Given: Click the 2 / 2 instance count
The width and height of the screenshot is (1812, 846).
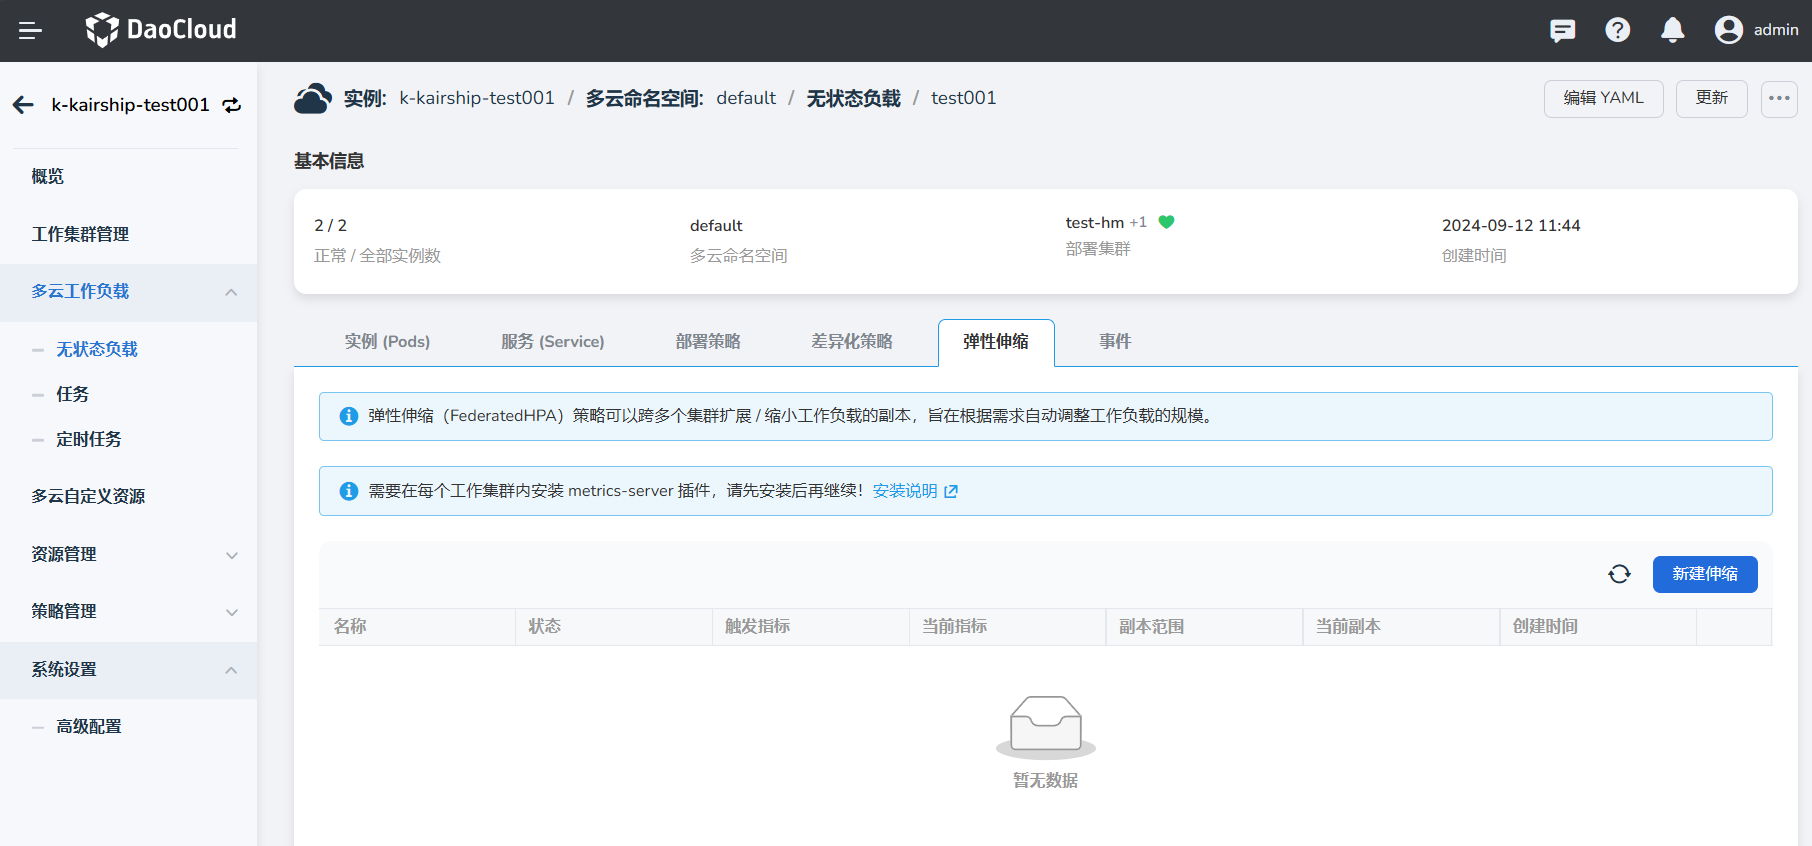Looking at the screenshot, I should 331,226.
